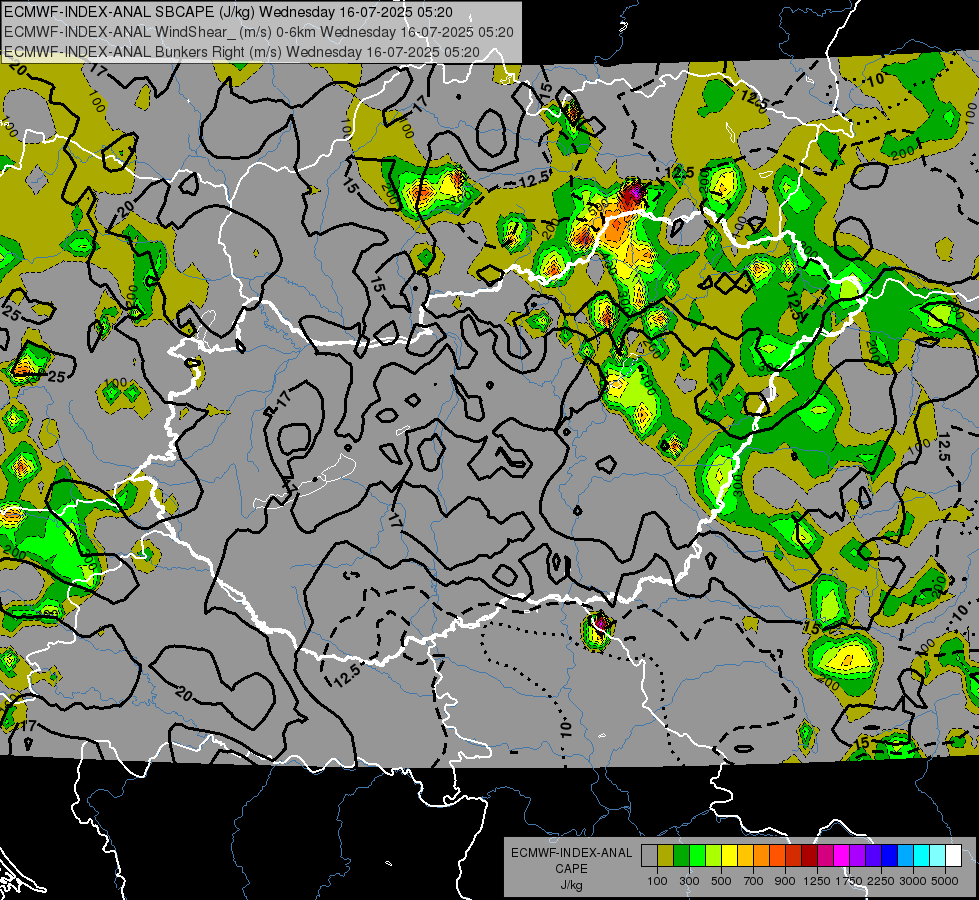
Task: Select the pure blue legend swatch
Action: pyautogui.click(x=890, y=856)
